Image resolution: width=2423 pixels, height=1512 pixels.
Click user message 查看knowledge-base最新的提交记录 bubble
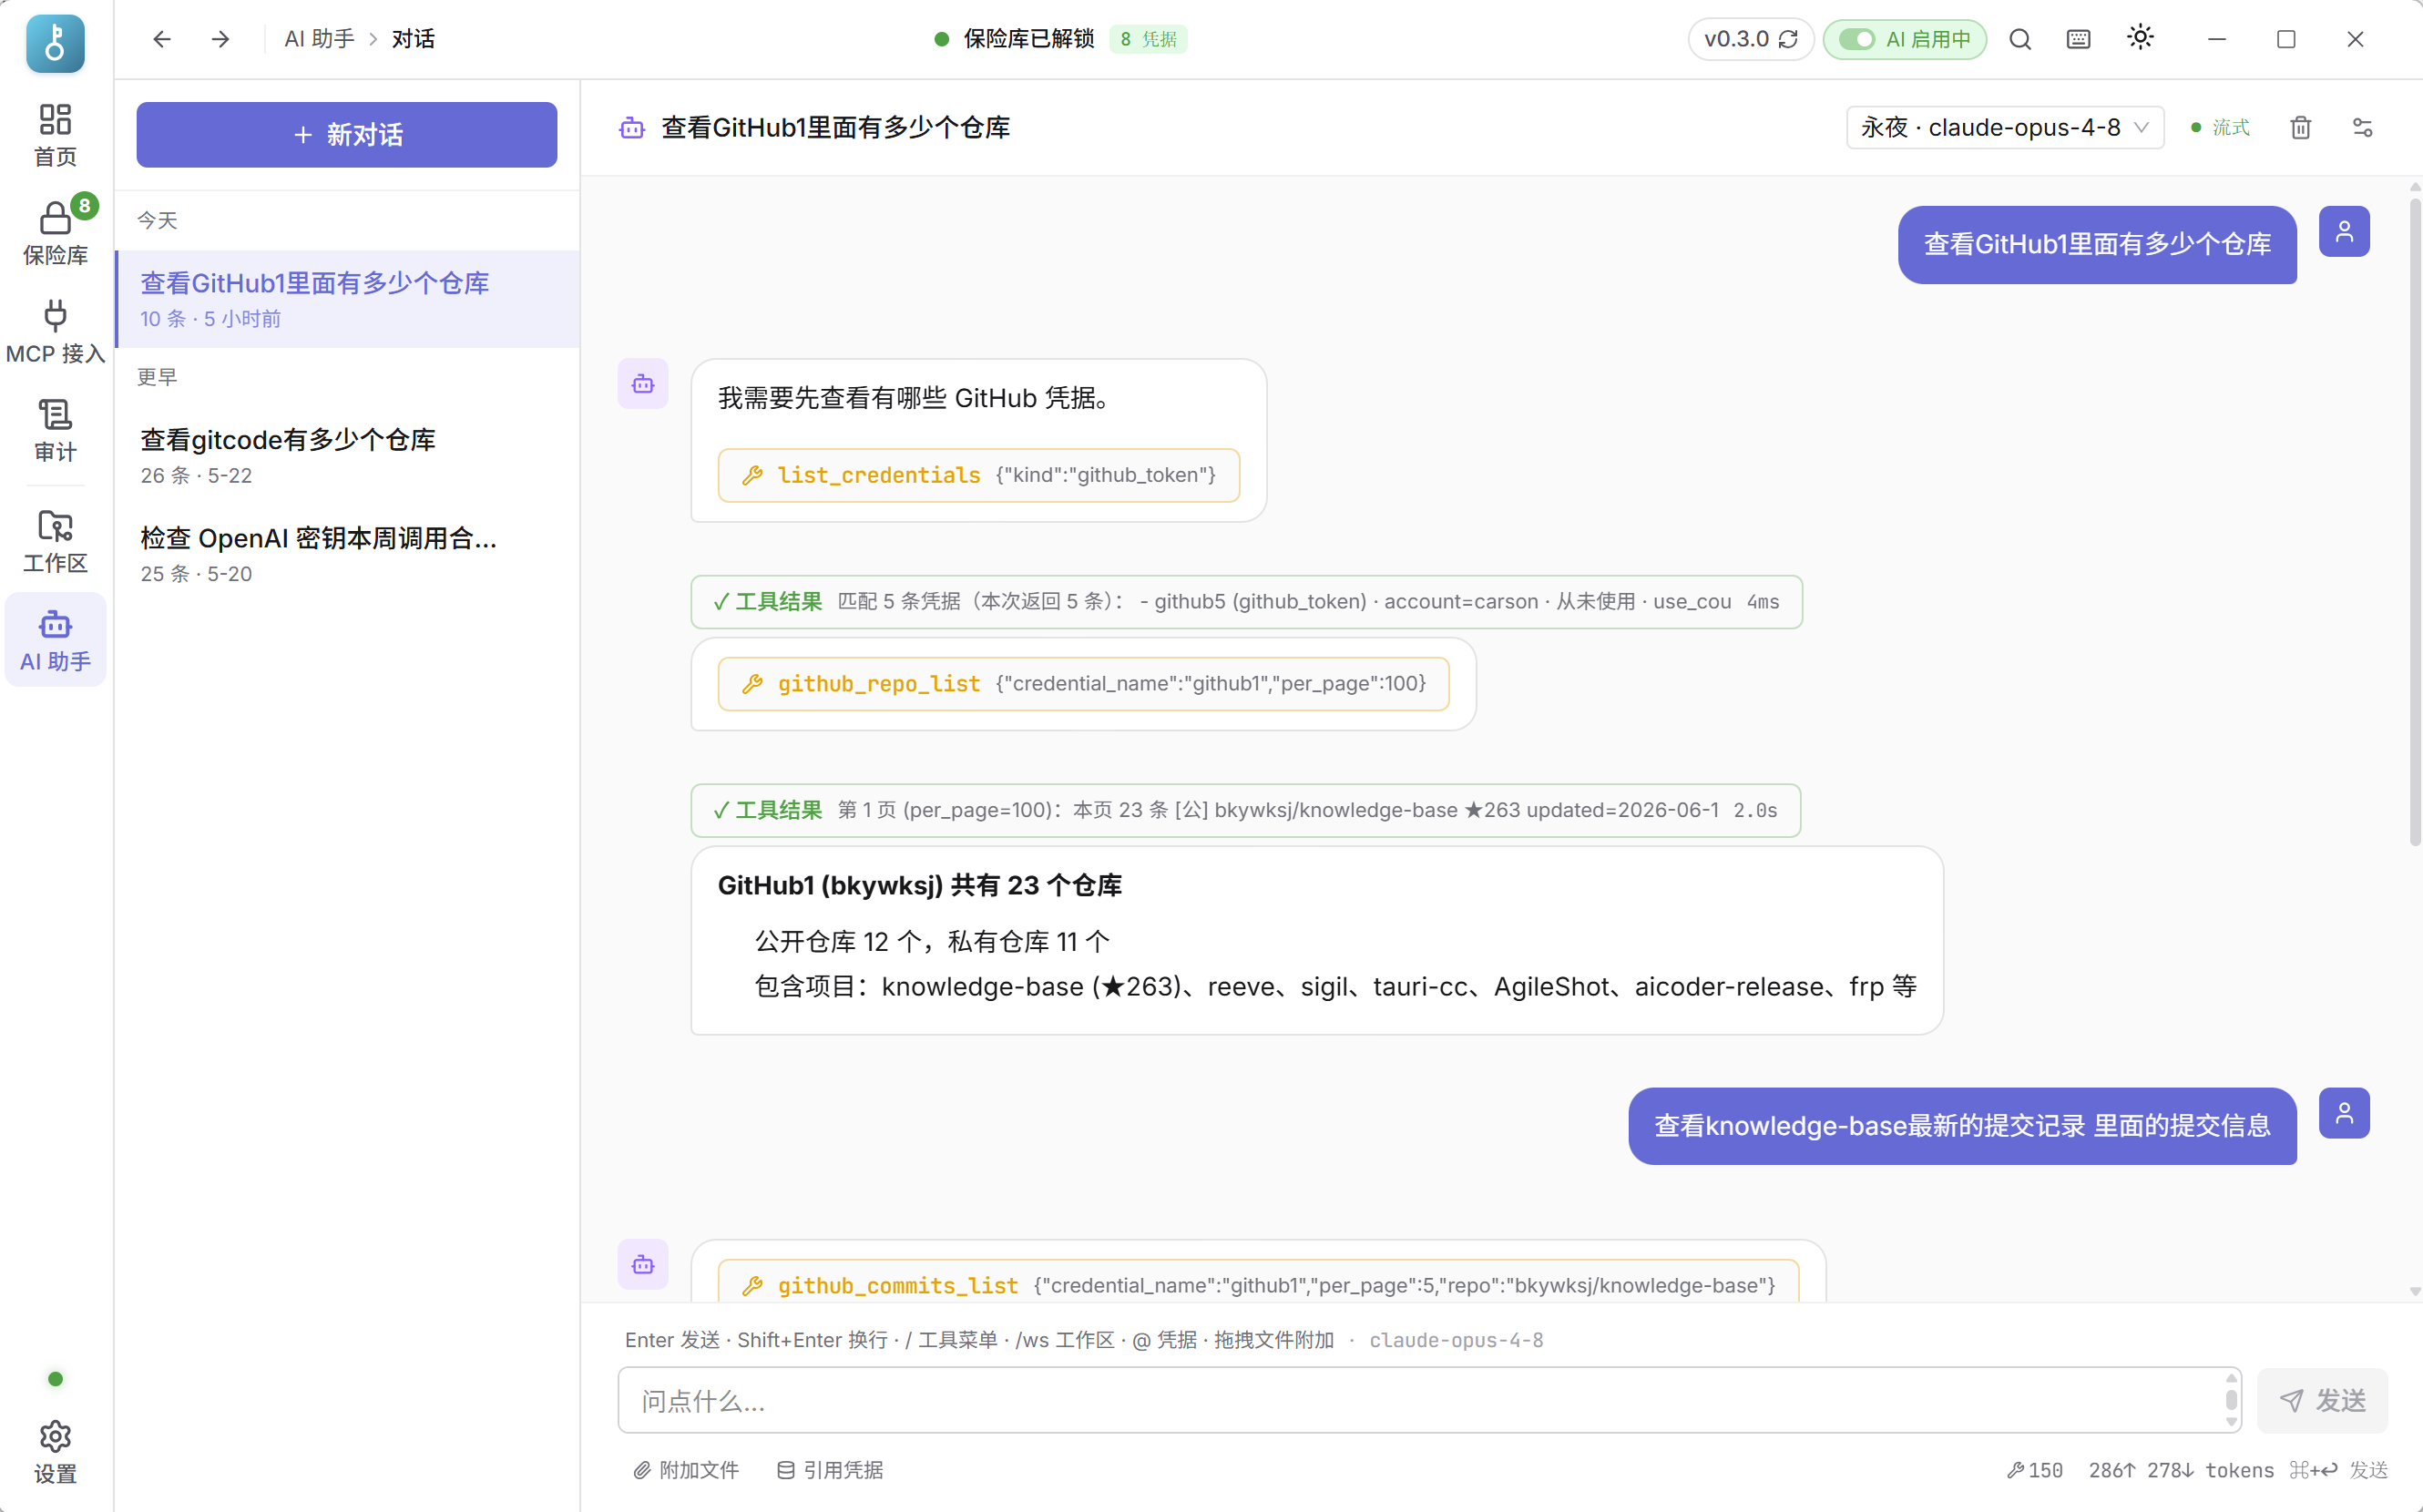(x=1962, y=1126)
